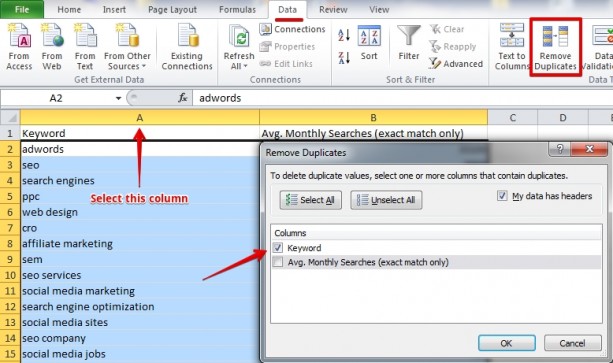Click cell containing 'search engines'

[140, 181]
